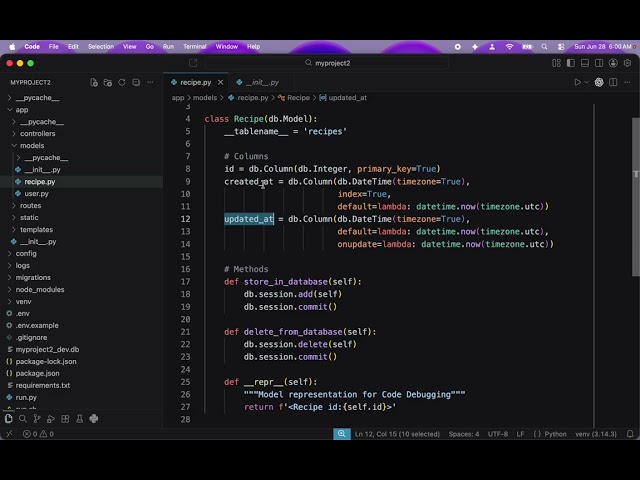640x480 pixels.
Task: Click the Ln 12, Col 15 cursor position
Action: [397, 434]
